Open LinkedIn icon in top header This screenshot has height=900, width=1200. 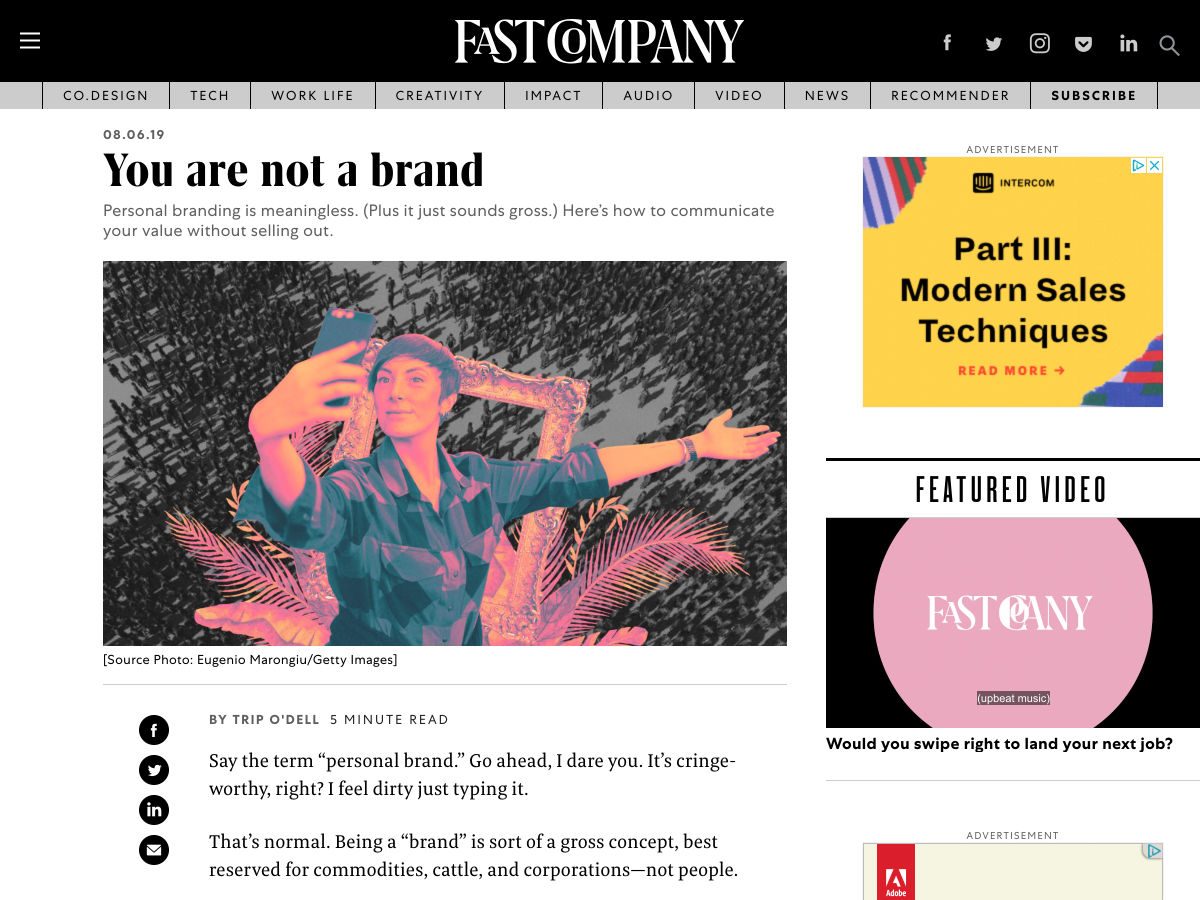(x=1128, y=43)
